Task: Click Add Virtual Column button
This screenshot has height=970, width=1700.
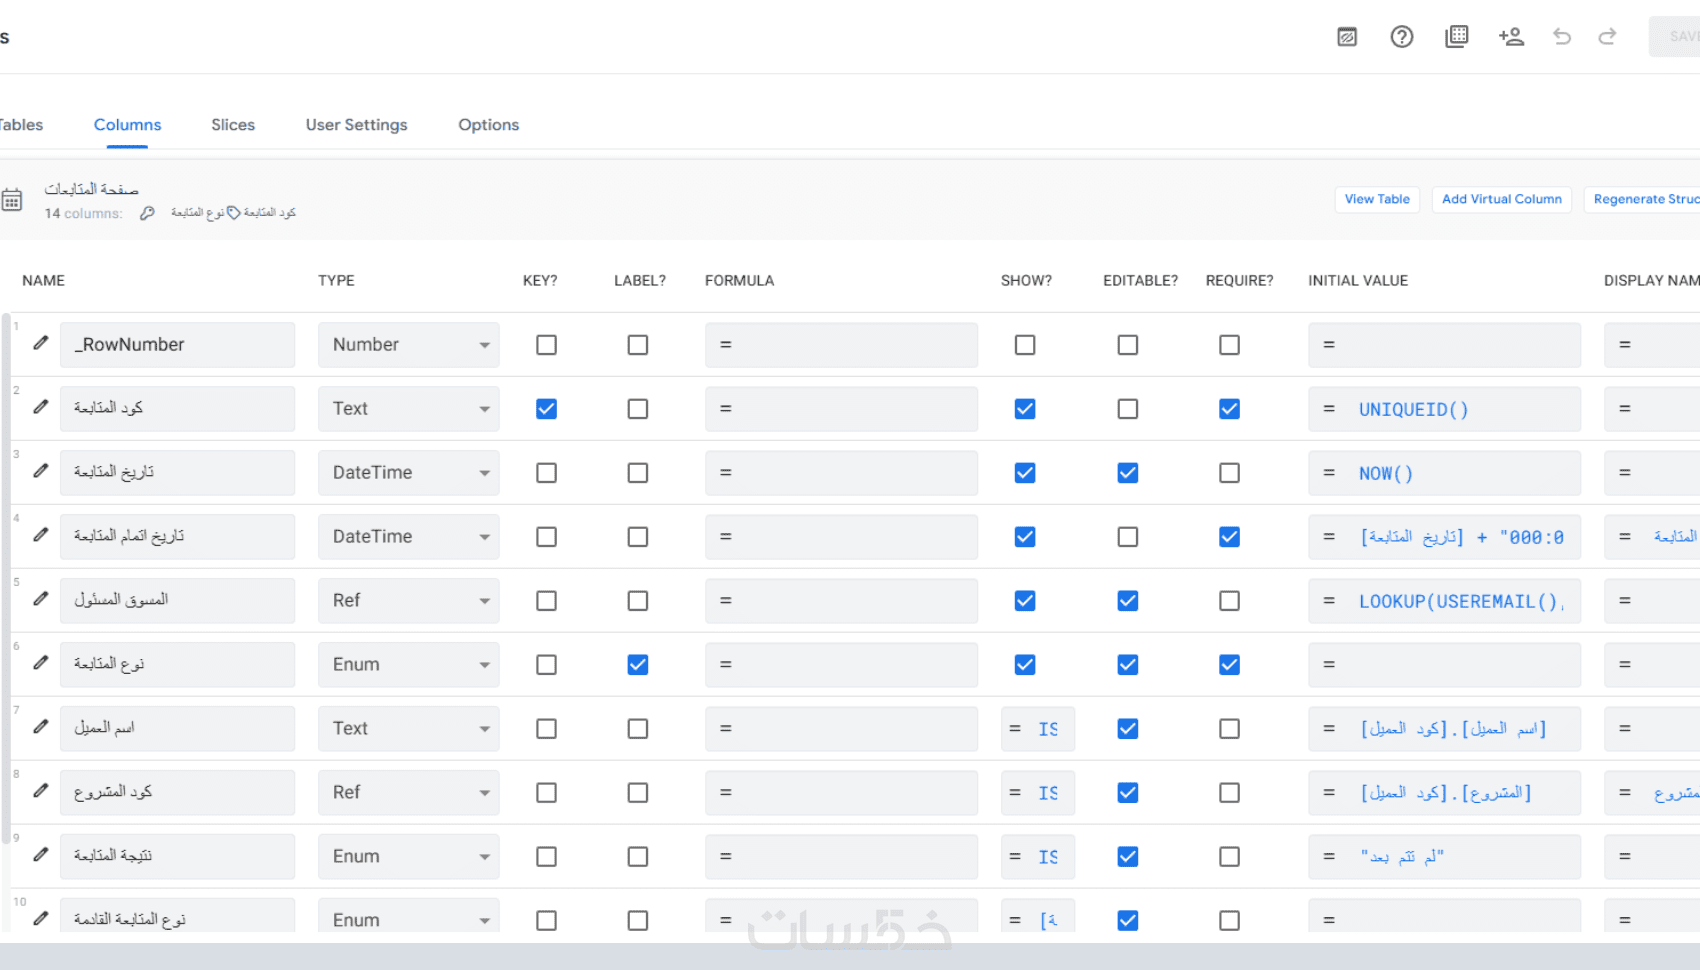Action: click(x=1501, y=200)
